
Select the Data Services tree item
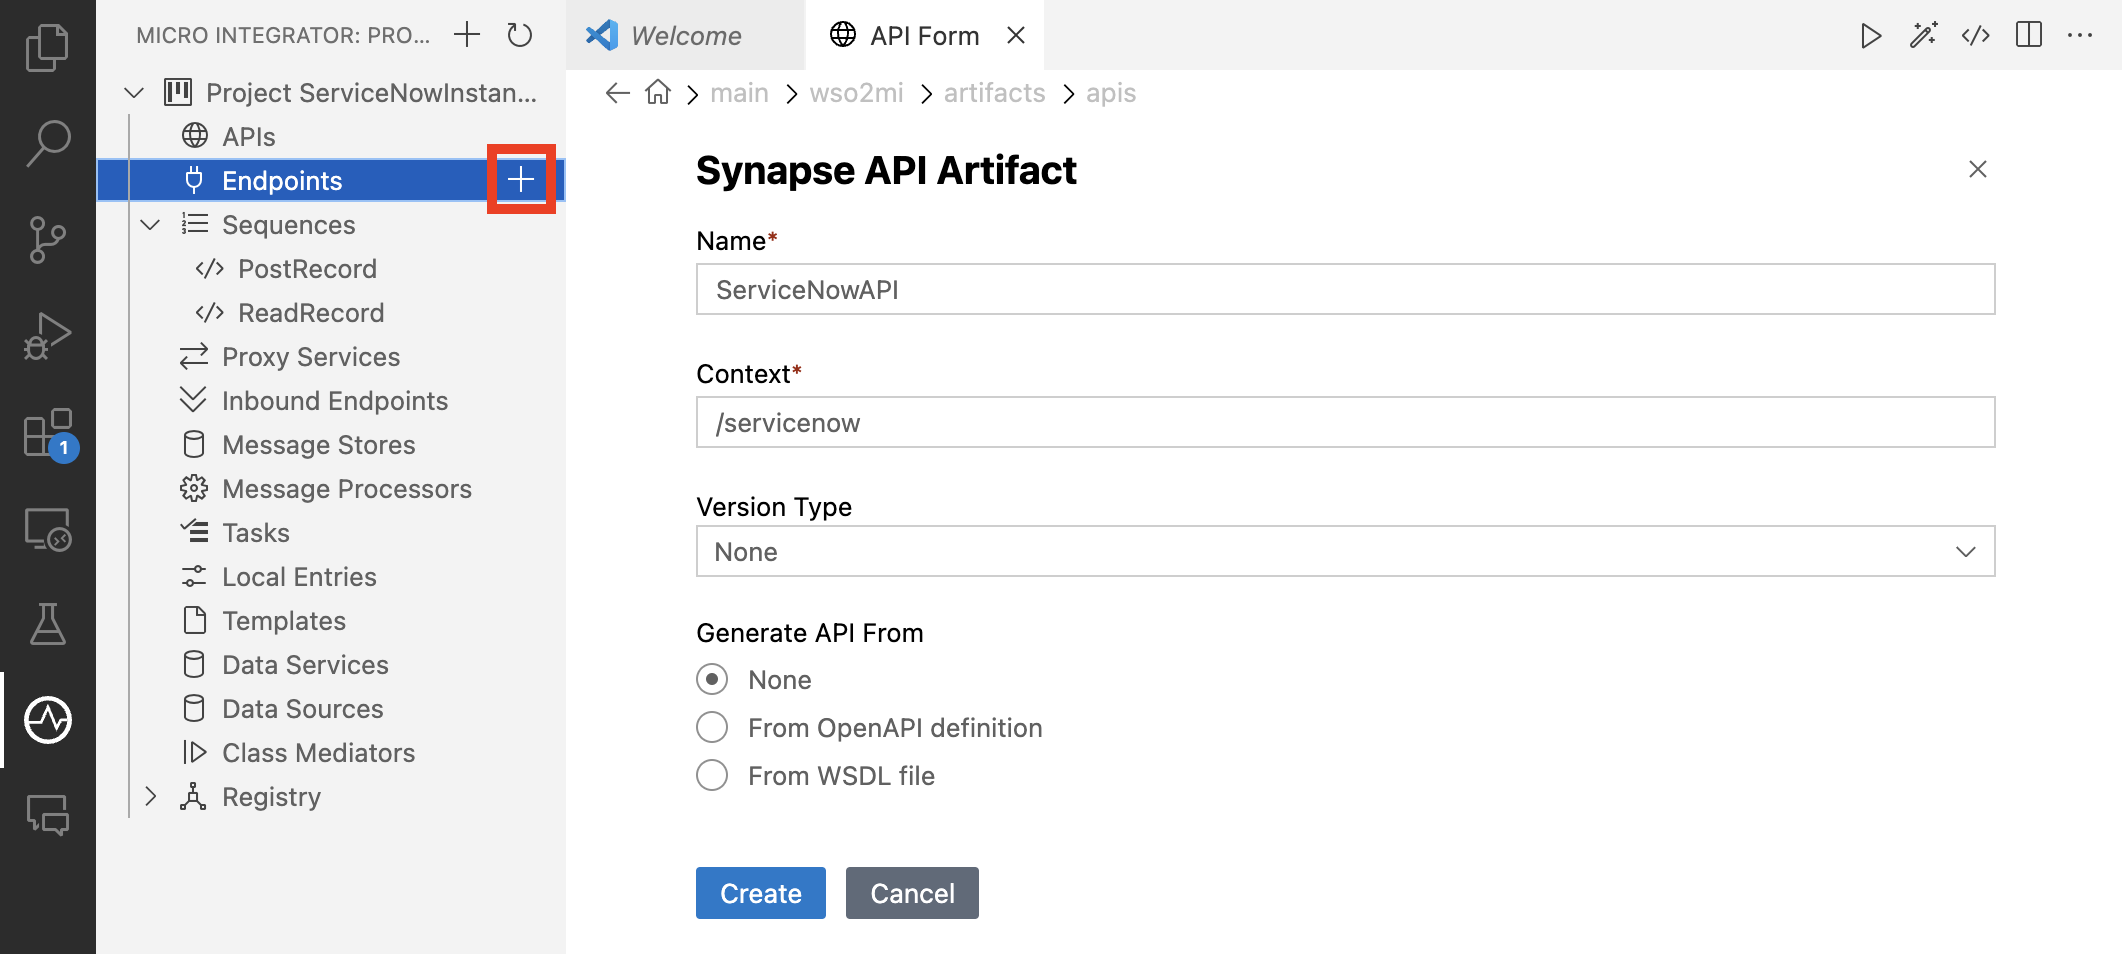(331, 665)
